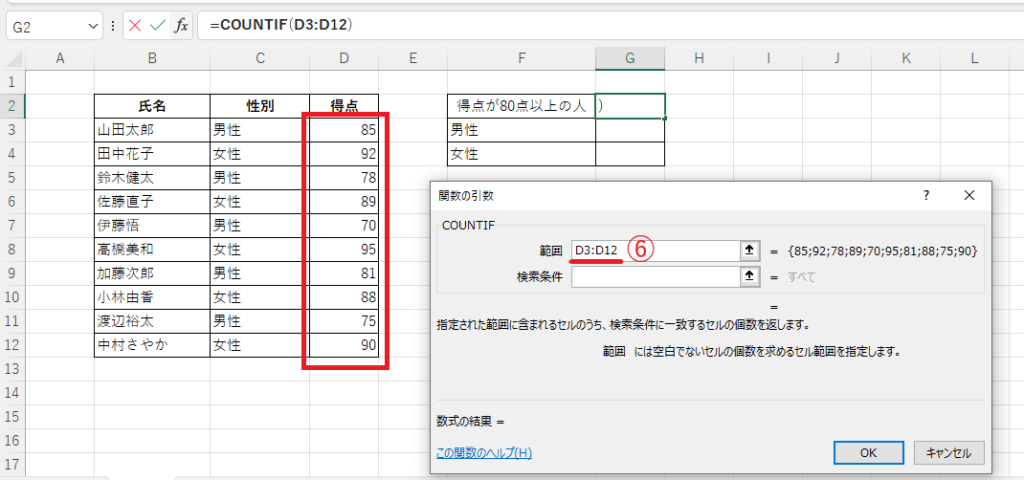Click the empty 検索条件 input field
The width and height of the screenshot is (1024, 480).
click(655, 277)
